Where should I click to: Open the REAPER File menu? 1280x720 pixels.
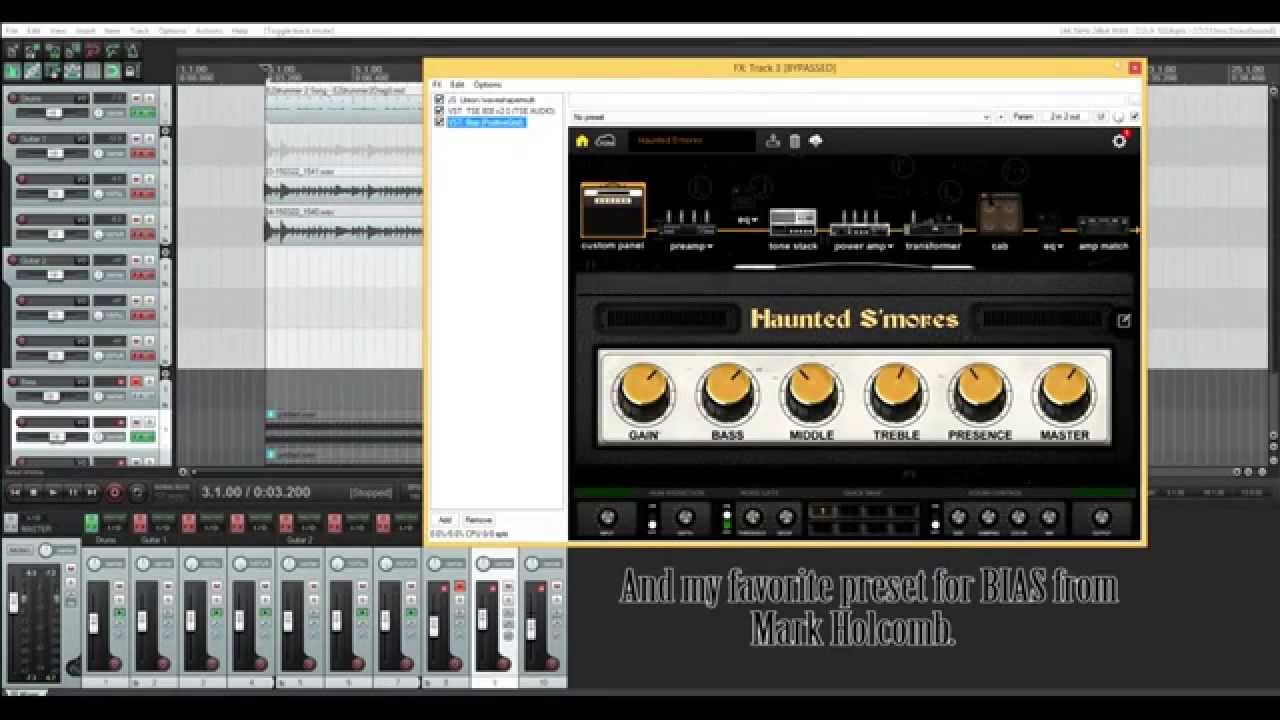(x=12, y=31)
